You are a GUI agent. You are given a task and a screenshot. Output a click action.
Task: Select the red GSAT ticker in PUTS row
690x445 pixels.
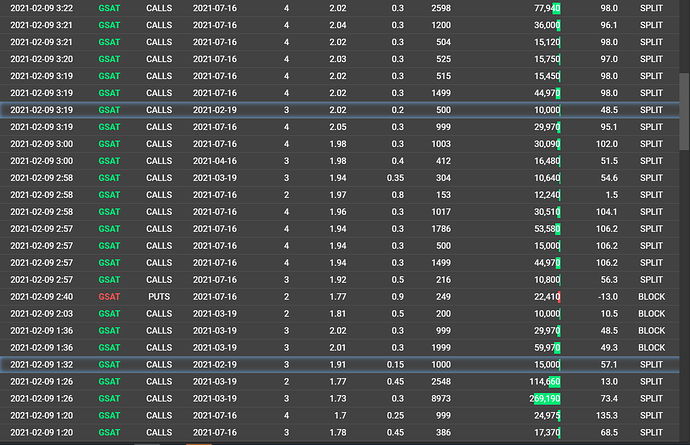[x=109, y=297]
